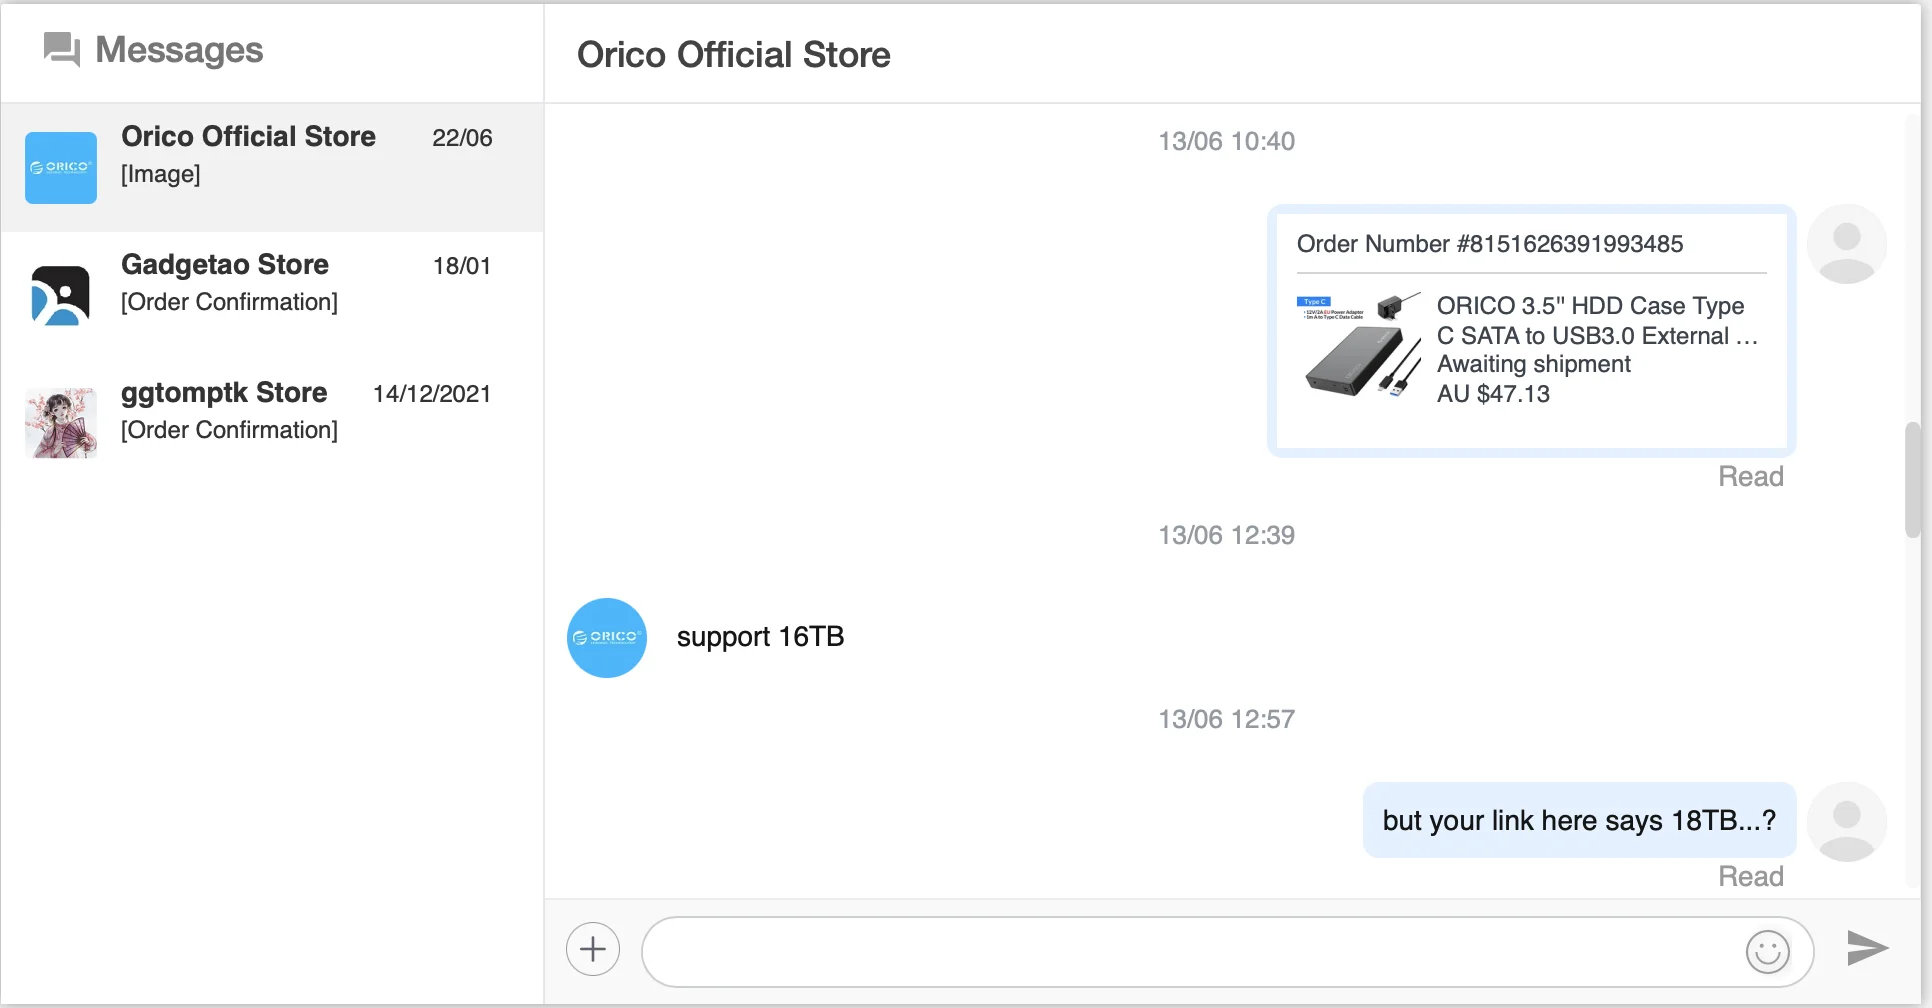1932x1008 pixels.
Task: Focus the message text input field
Action: (1228, 952)
